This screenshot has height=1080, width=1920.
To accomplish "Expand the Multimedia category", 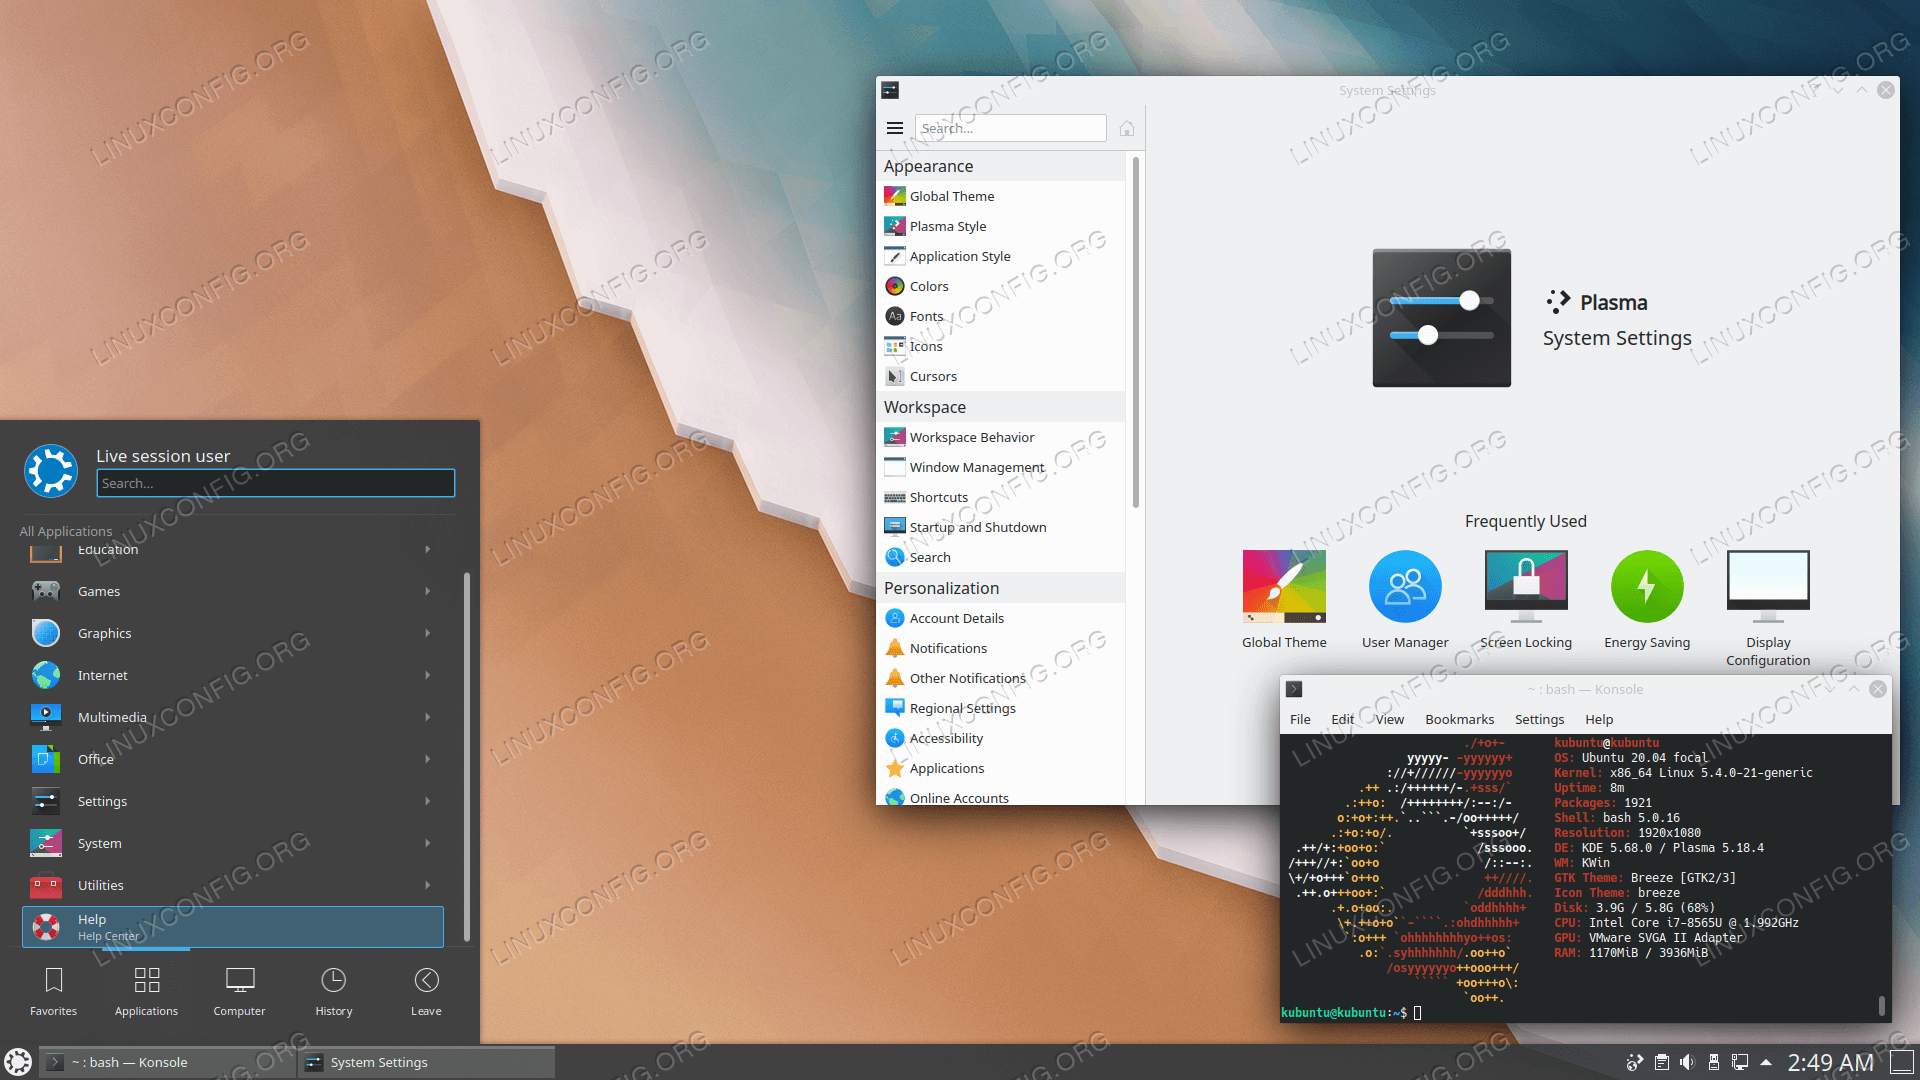I will tap(233, 717).
